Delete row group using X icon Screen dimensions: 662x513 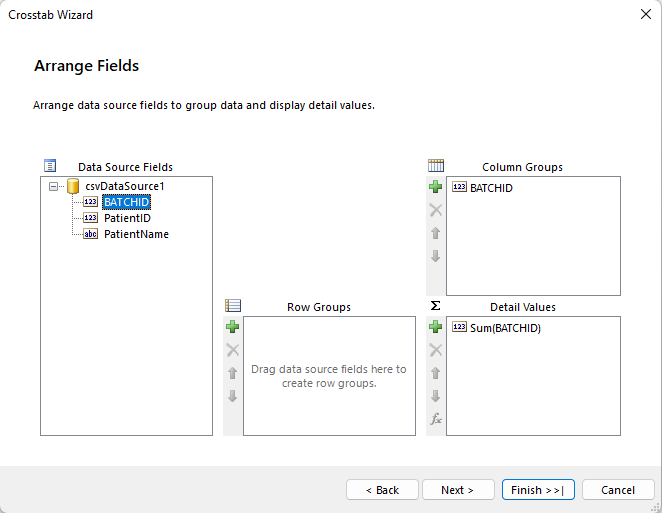click(x=232, y=350)
